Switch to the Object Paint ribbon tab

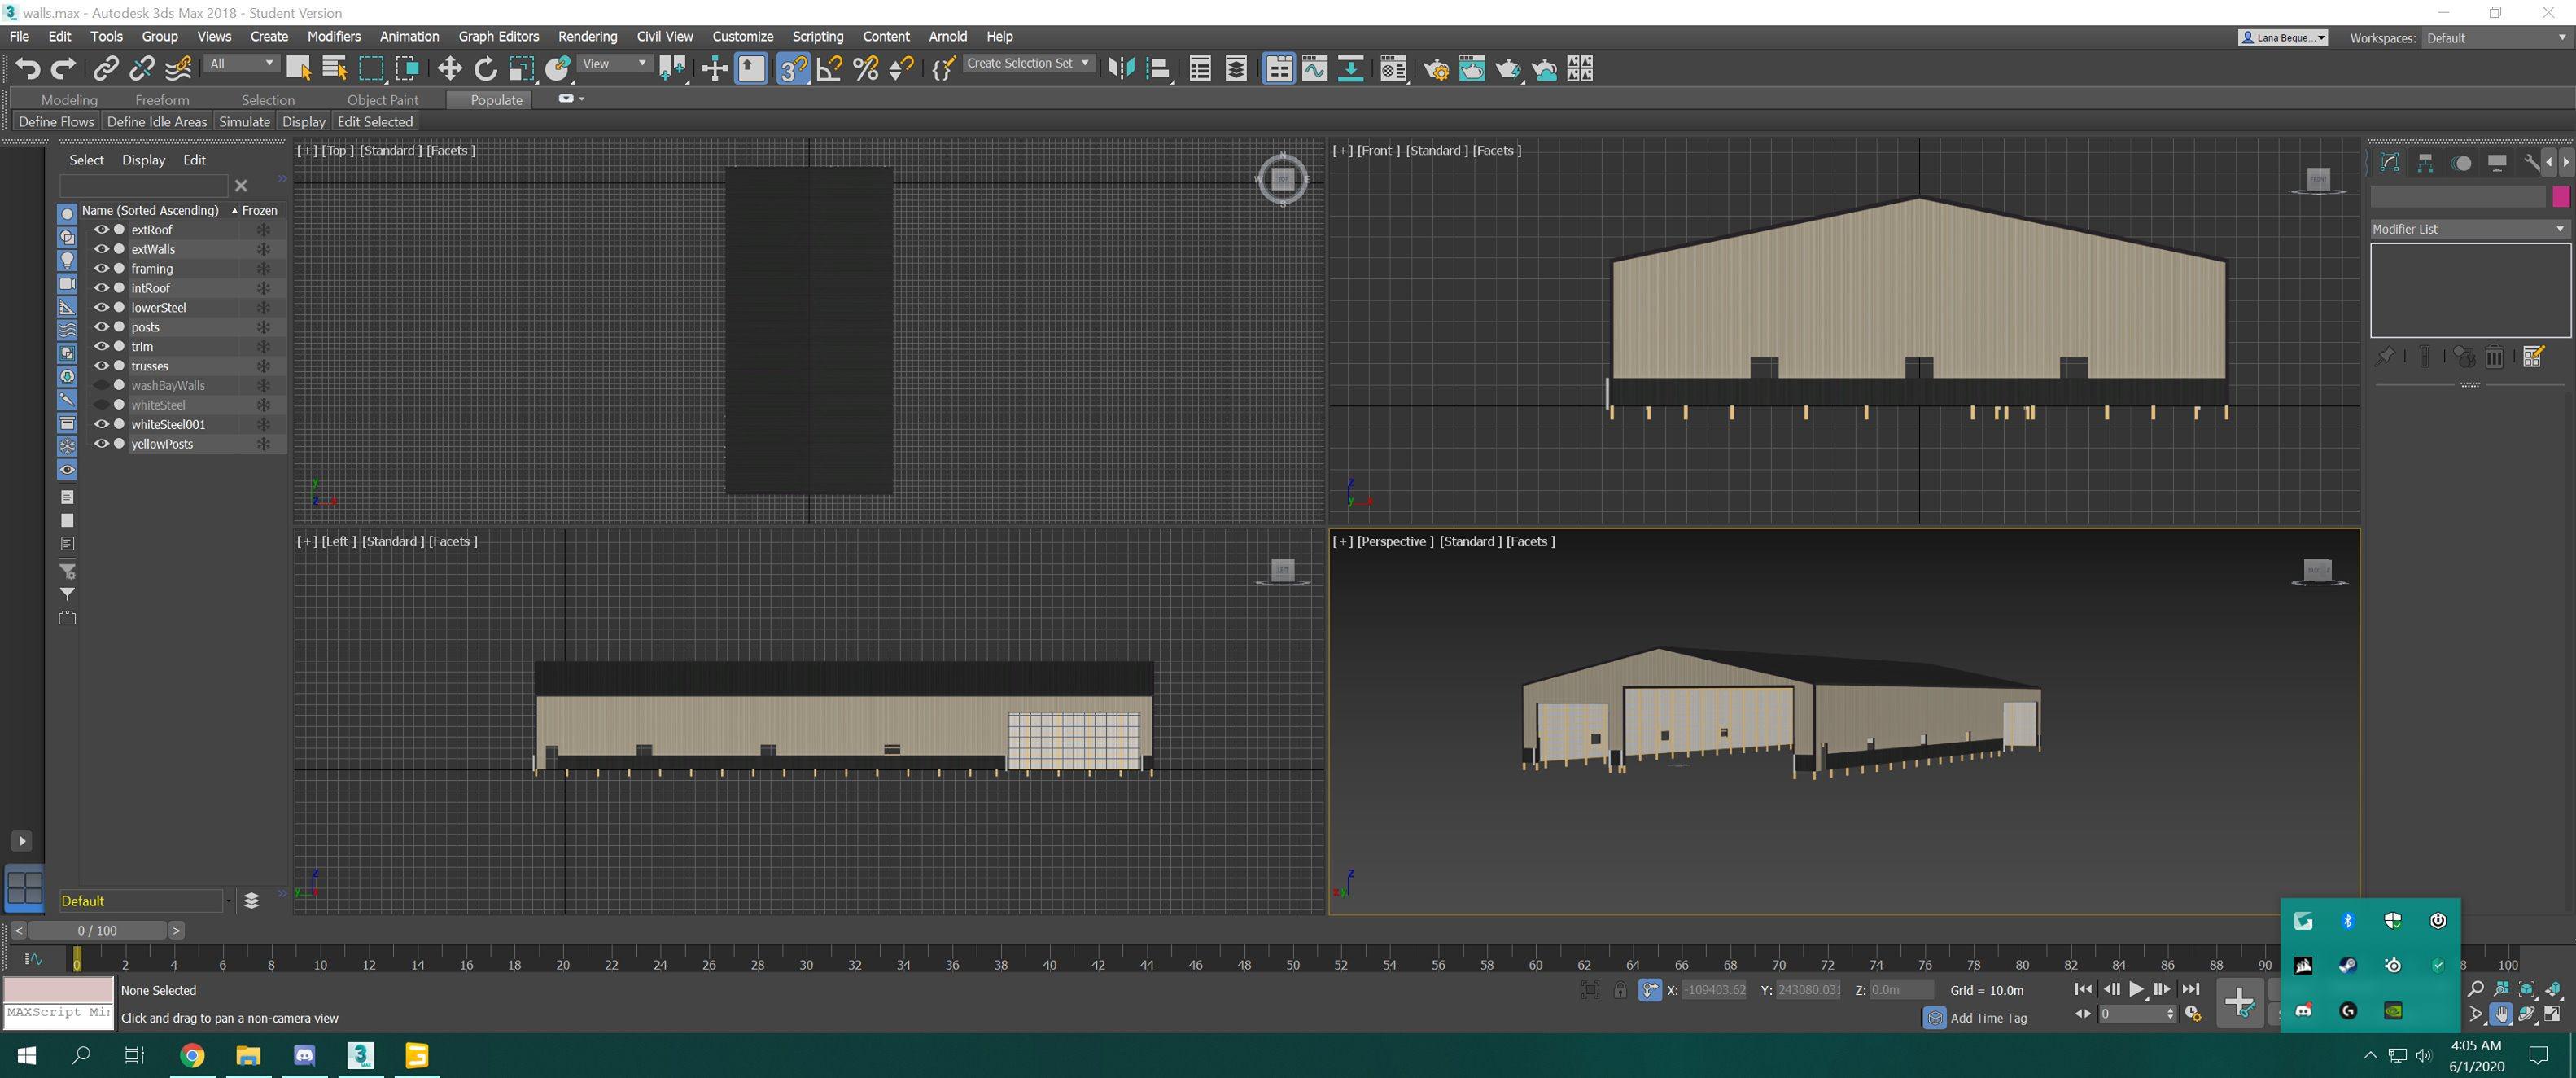pyautogui.click(x=382, y=100)
